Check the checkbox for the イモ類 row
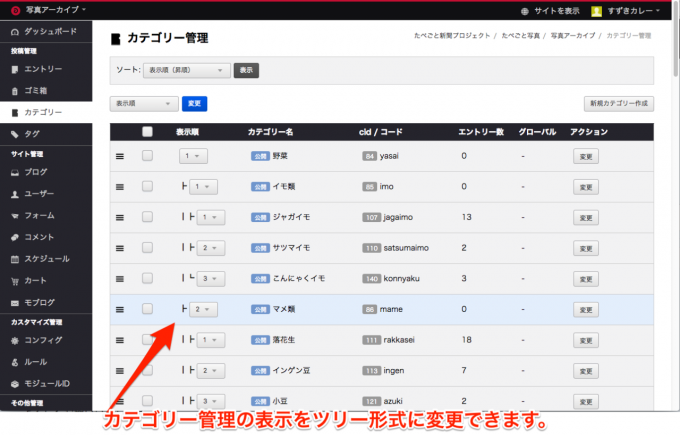The width and height of the screenshot is (680, 435). tap(148, 186)
